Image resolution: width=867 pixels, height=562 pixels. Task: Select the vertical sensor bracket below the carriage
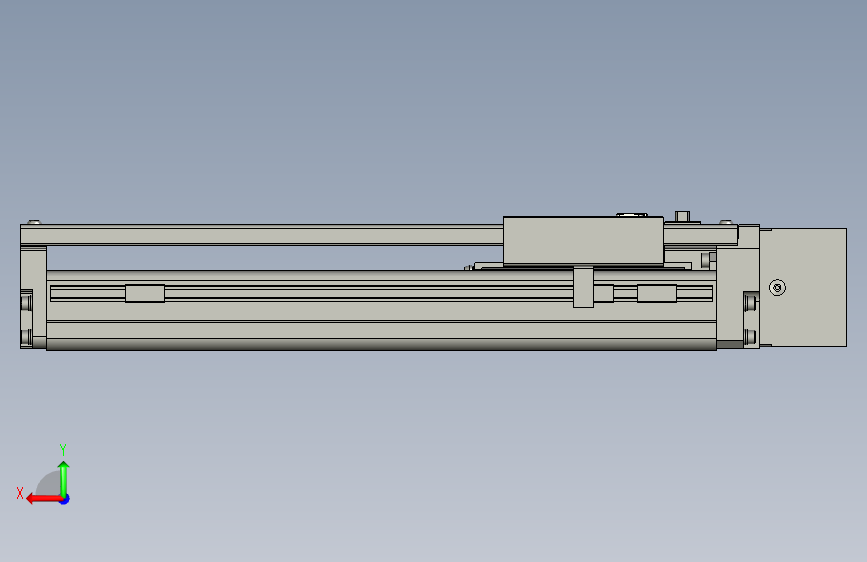click(x=583, y=287)
